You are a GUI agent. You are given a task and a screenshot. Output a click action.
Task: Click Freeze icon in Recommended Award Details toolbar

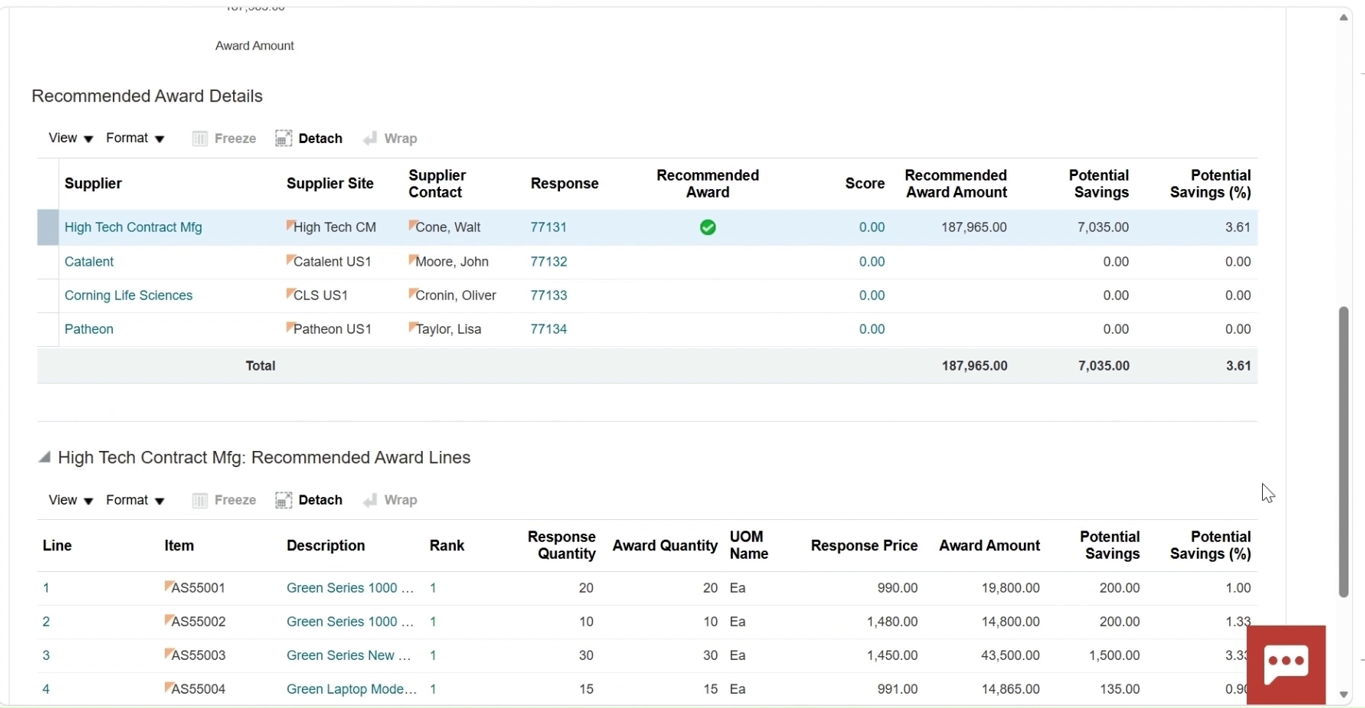[x=200, y=138]
